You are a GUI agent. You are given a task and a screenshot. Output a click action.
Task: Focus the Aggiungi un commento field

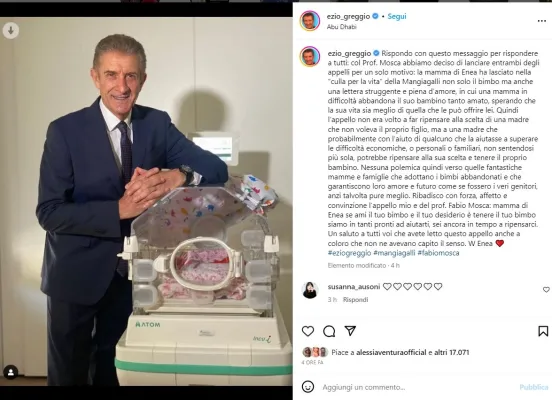(x=417, y=387)
